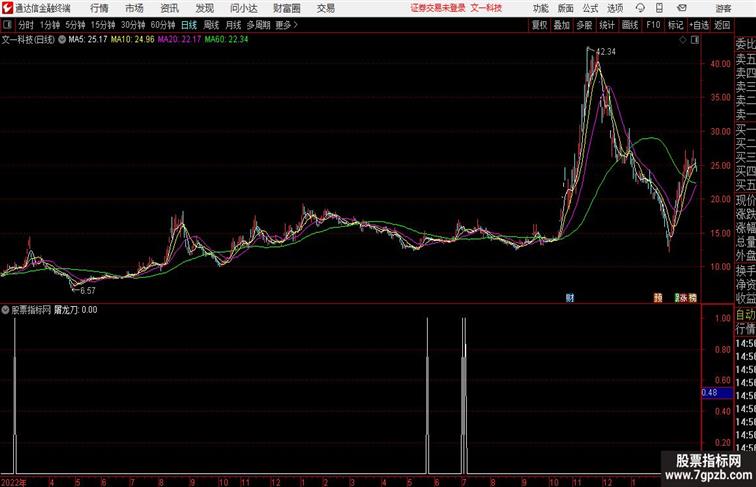The image size is (756, 487).
Task: Select the 5分钟 period
Action: (75, 25)
